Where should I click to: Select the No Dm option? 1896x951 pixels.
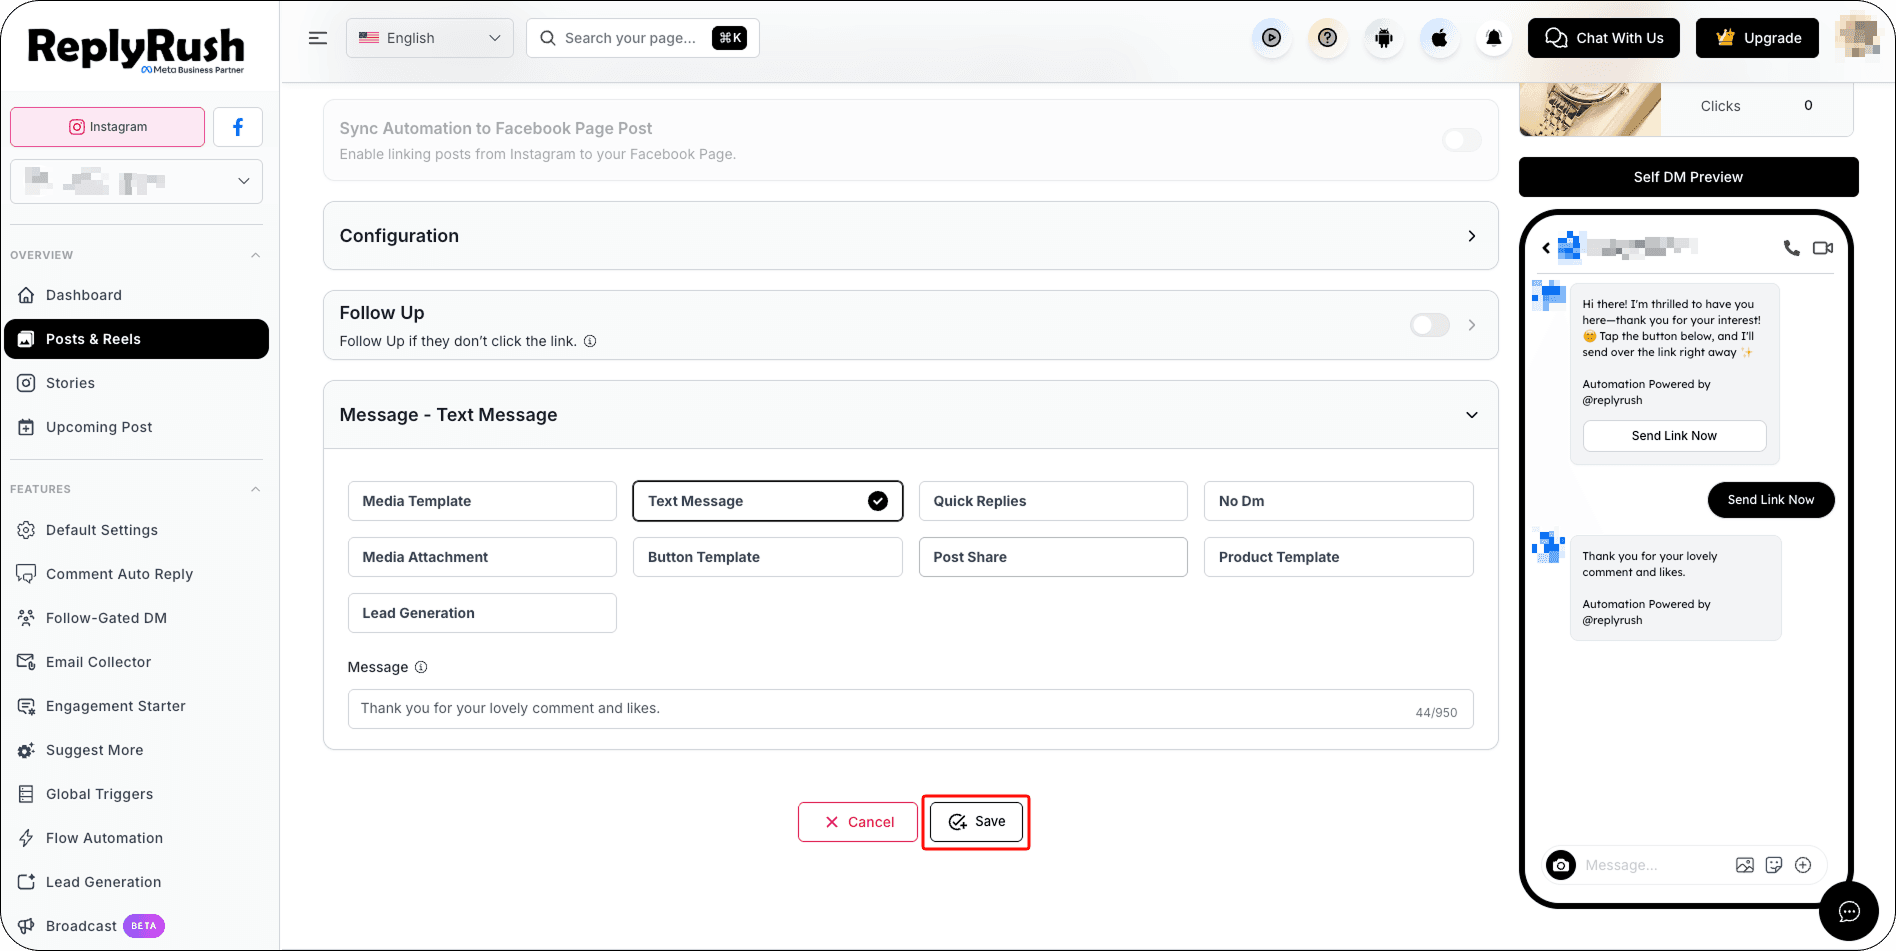coord(1338,501)
